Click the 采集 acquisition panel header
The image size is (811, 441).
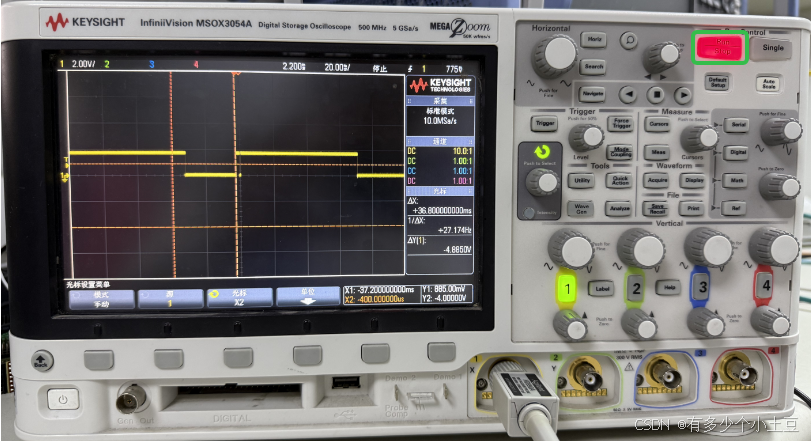[440, 101]
